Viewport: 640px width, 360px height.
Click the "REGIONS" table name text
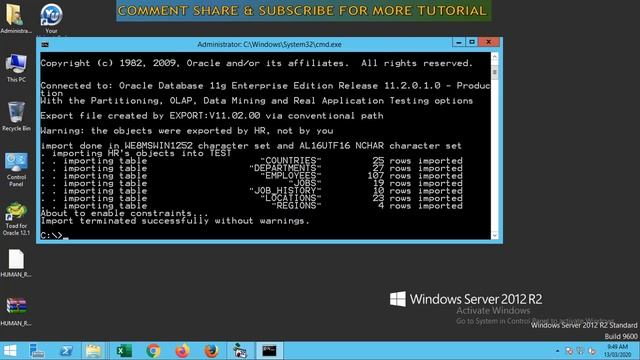296,206
